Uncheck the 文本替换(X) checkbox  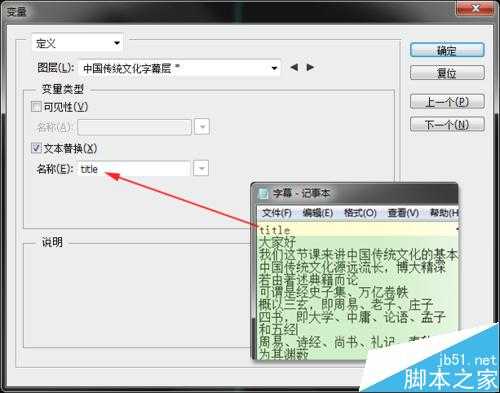coord(36,148)
